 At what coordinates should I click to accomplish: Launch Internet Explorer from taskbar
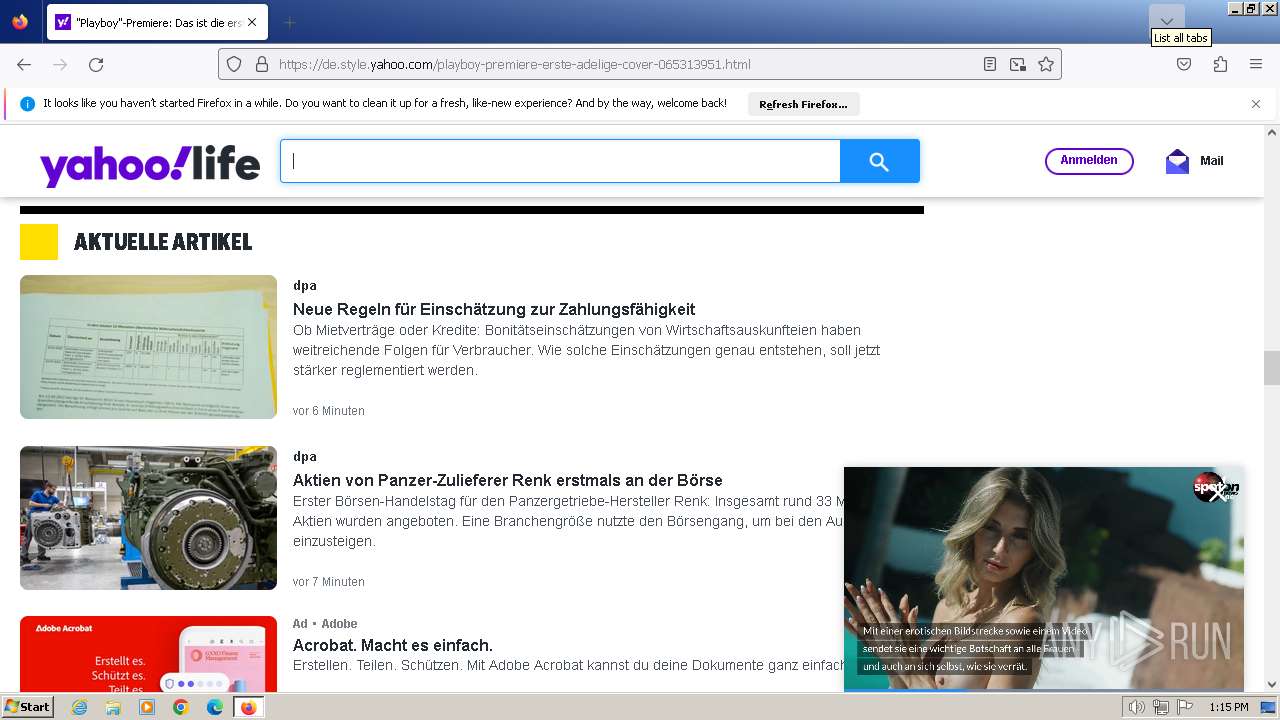[79, 707]
